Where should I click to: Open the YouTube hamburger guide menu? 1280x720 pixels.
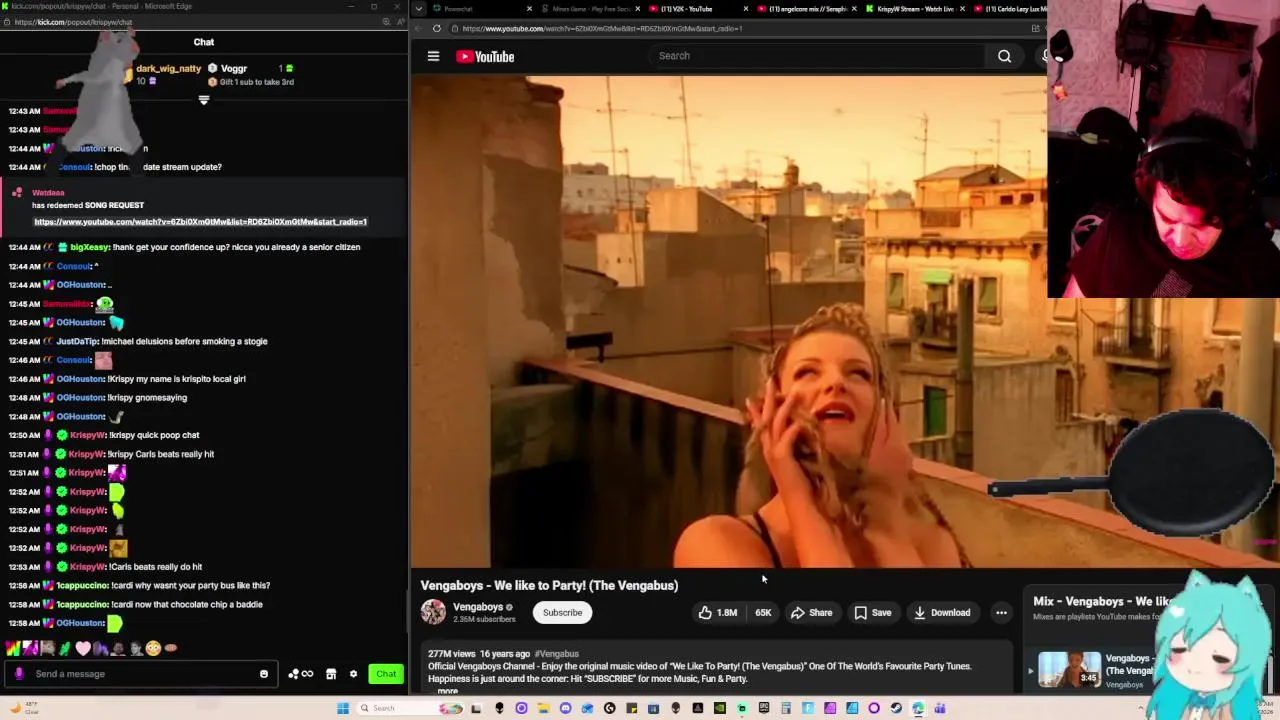pos(433,56)
